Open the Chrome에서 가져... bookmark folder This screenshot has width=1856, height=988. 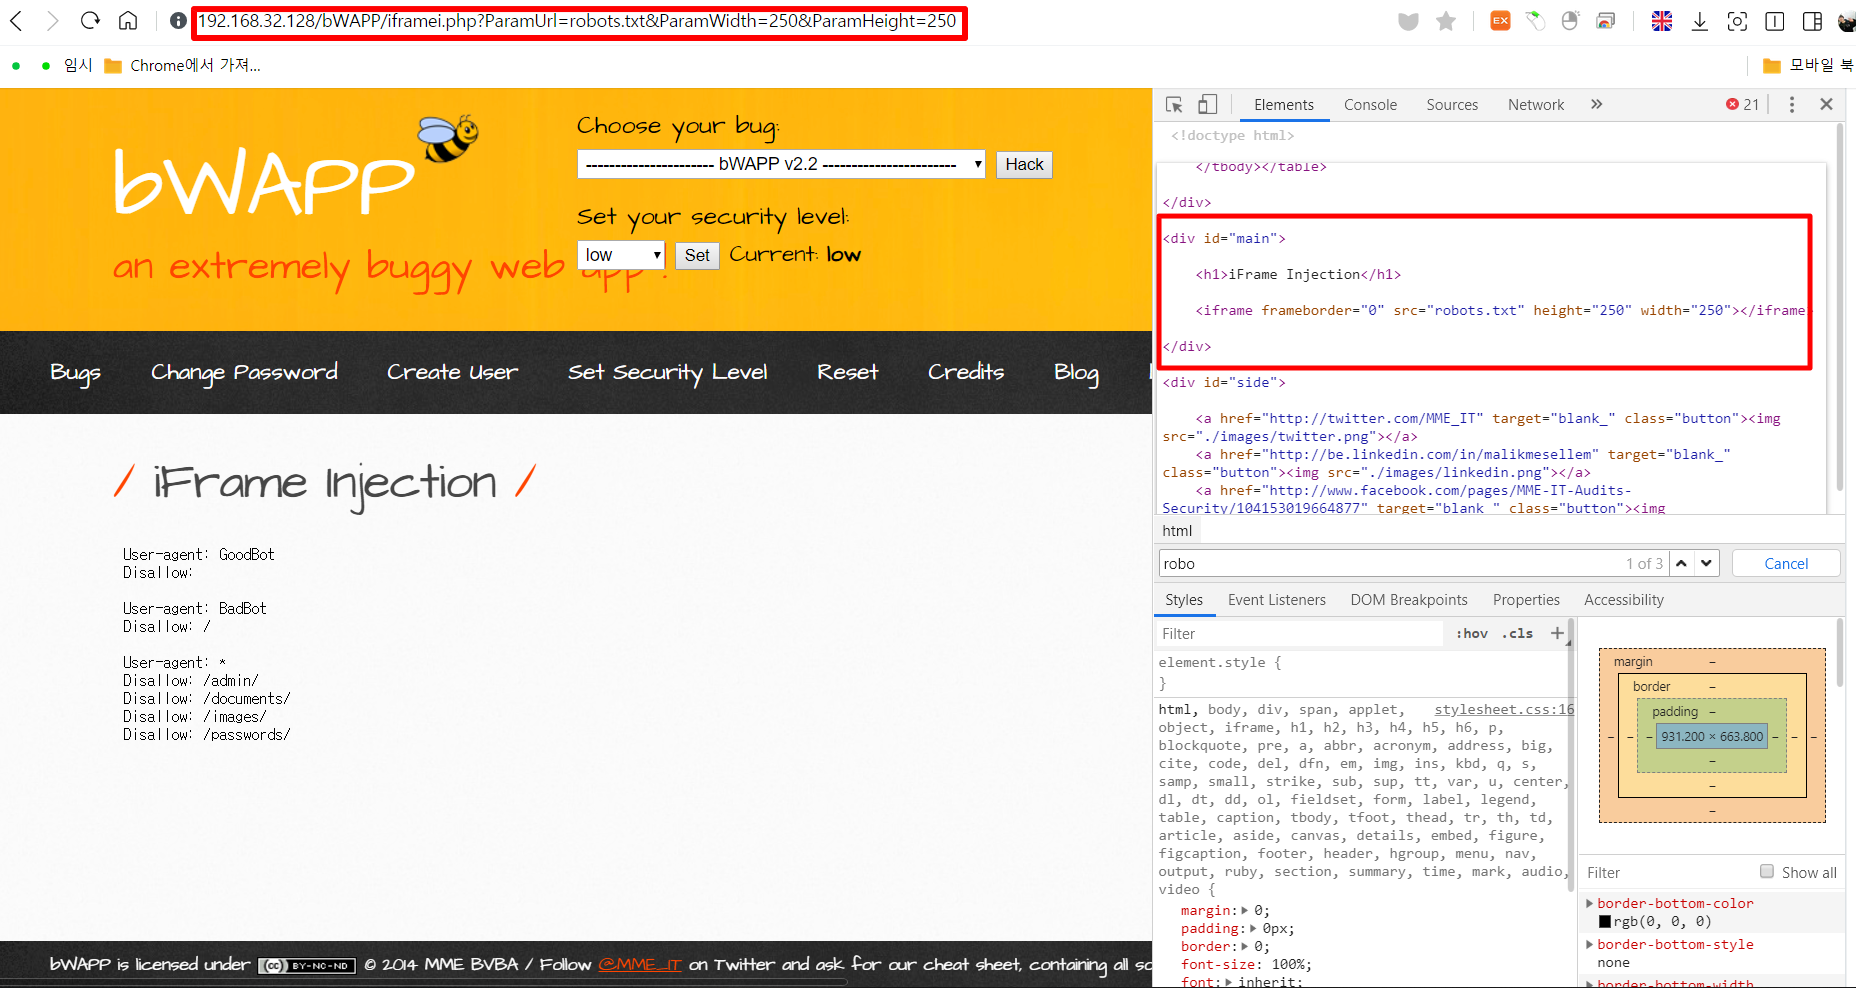click(x=182, y=65)
